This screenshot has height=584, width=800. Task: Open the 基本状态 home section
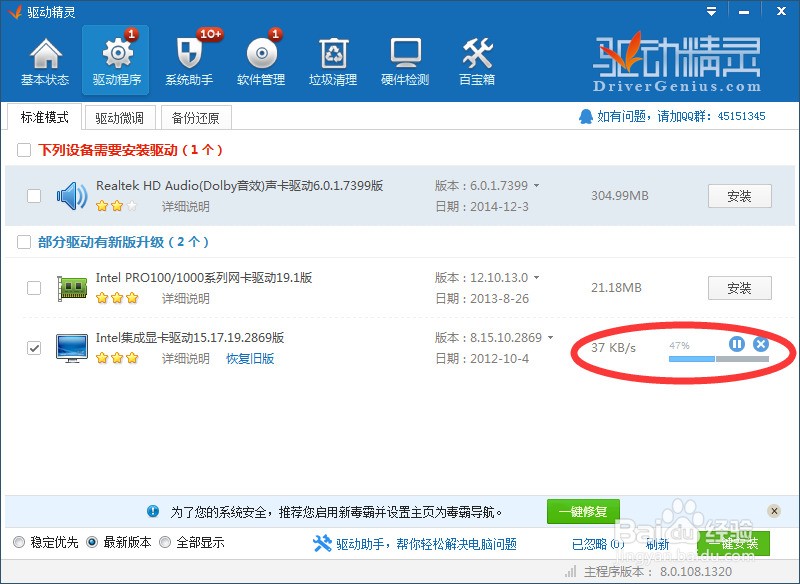tap(45, 61)
